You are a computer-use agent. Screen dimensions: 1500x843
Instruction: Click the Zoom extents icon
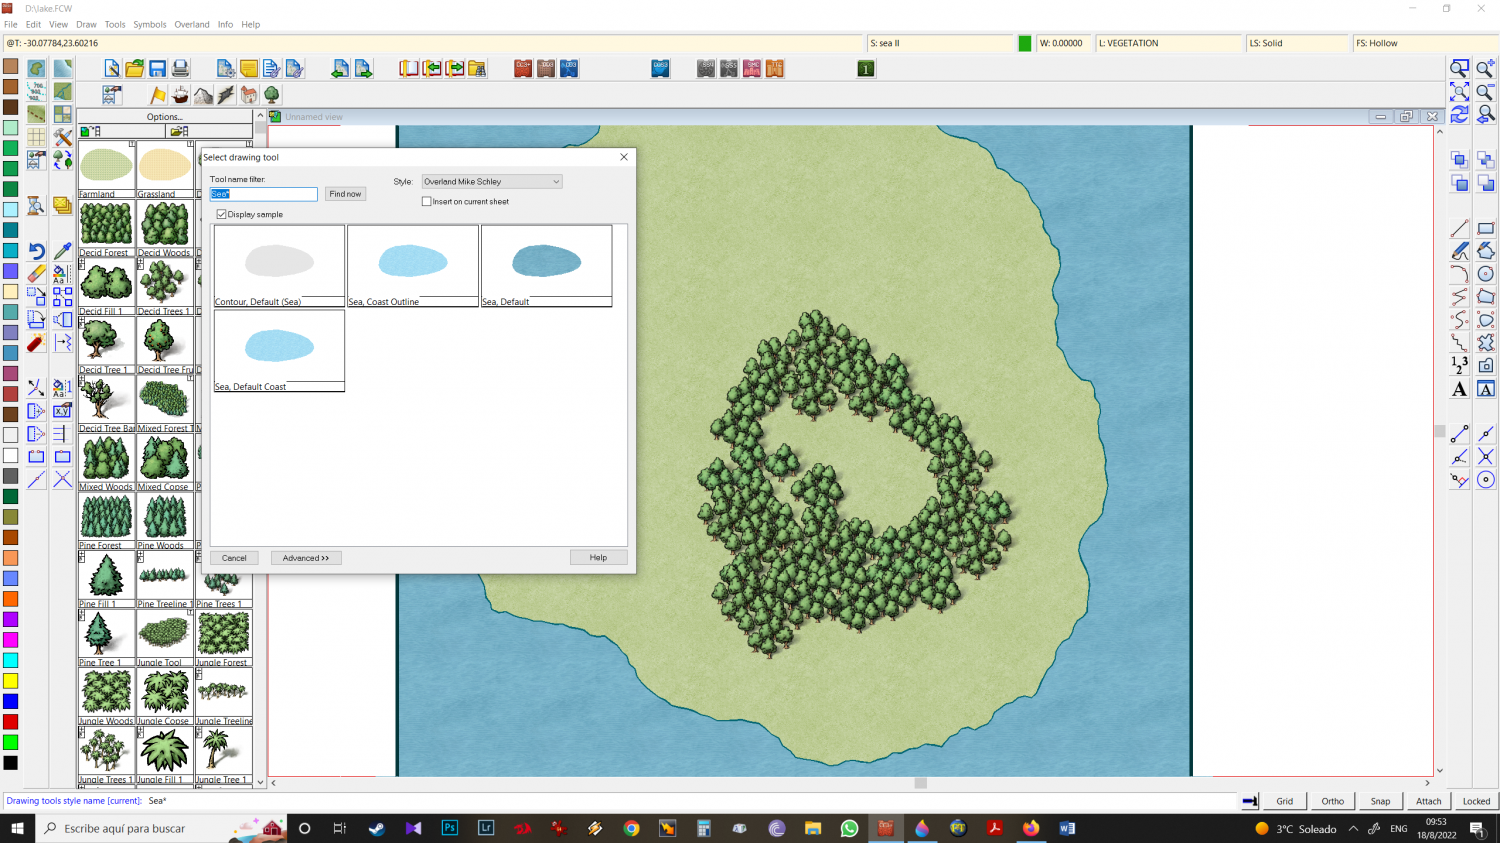pyautogui.click(x=1460, y=92)
